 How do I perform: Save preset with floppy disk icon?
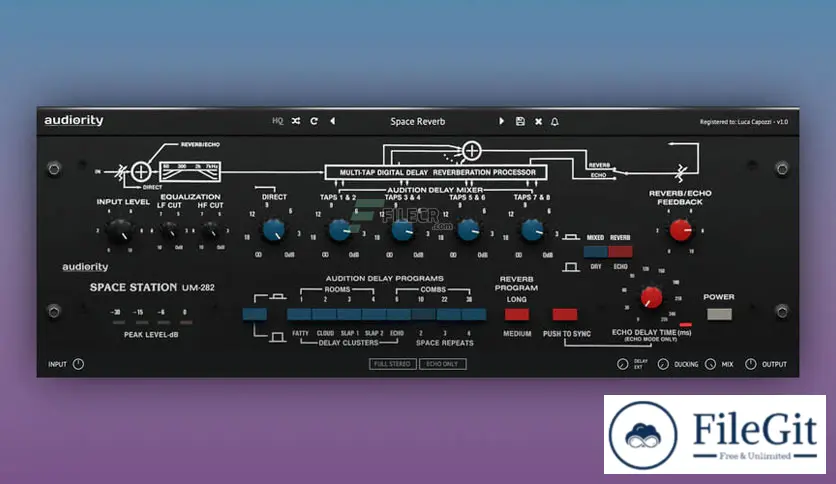(x=520, y=121)
